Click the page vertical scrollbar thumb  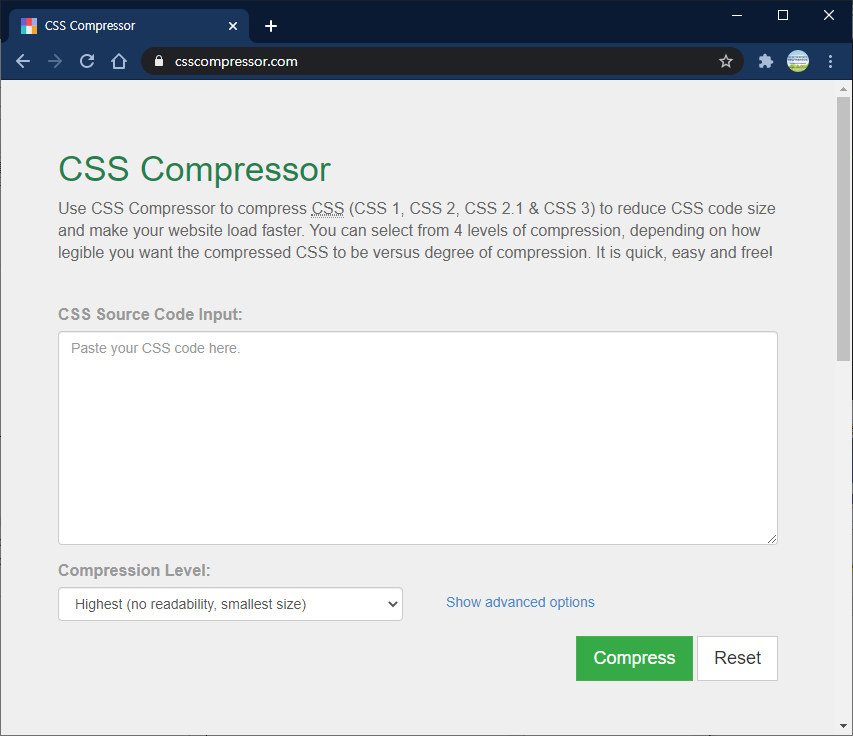tap(843, 228)
